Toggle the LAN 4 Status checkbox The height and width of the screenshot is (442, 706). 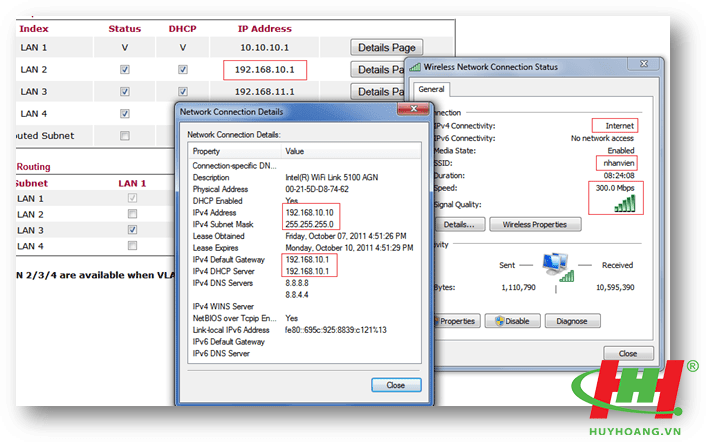click(125, 114)
